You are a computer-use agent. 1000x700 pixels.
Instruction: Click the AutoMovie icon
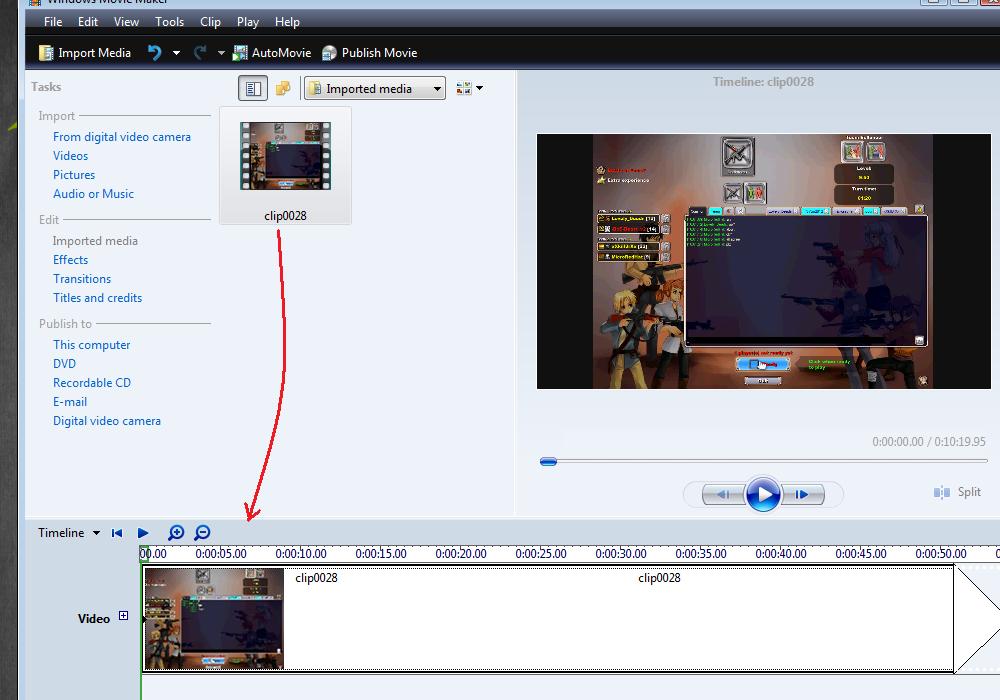pos(240,53)
